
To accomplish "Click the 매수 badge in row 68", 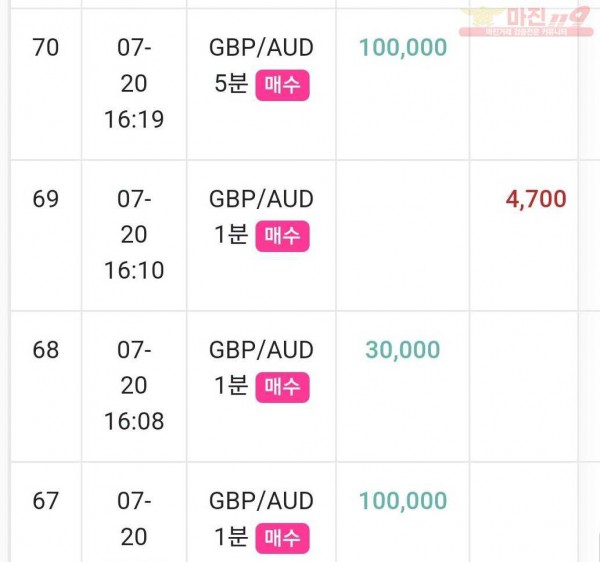I will tap(282, 387).
